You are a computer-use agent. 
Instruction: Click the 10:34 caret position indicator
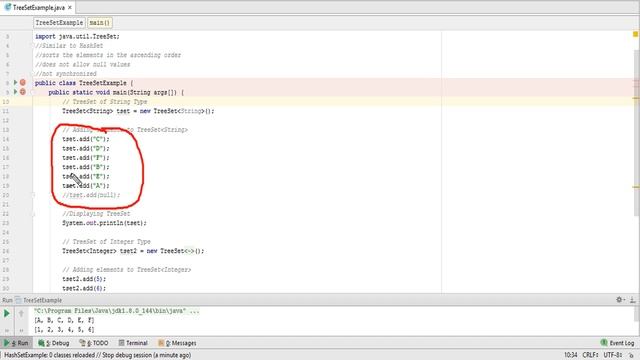[571, 355]
